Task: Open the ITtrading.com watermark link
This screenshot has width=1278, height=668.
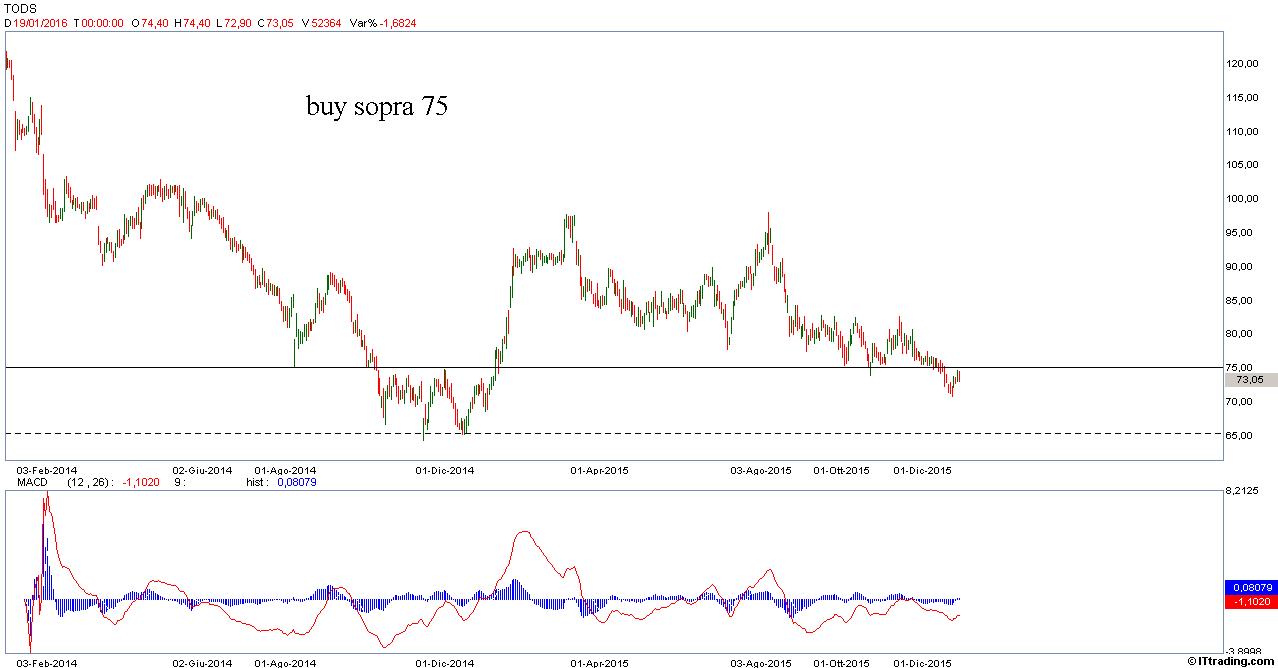Action: click(1231, 661)
